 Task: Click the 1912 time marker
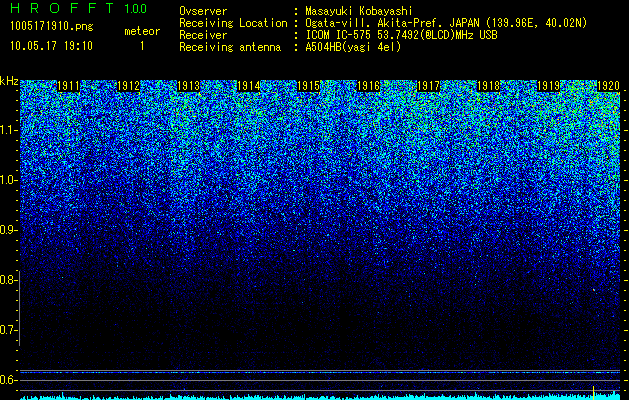point(128,86)
